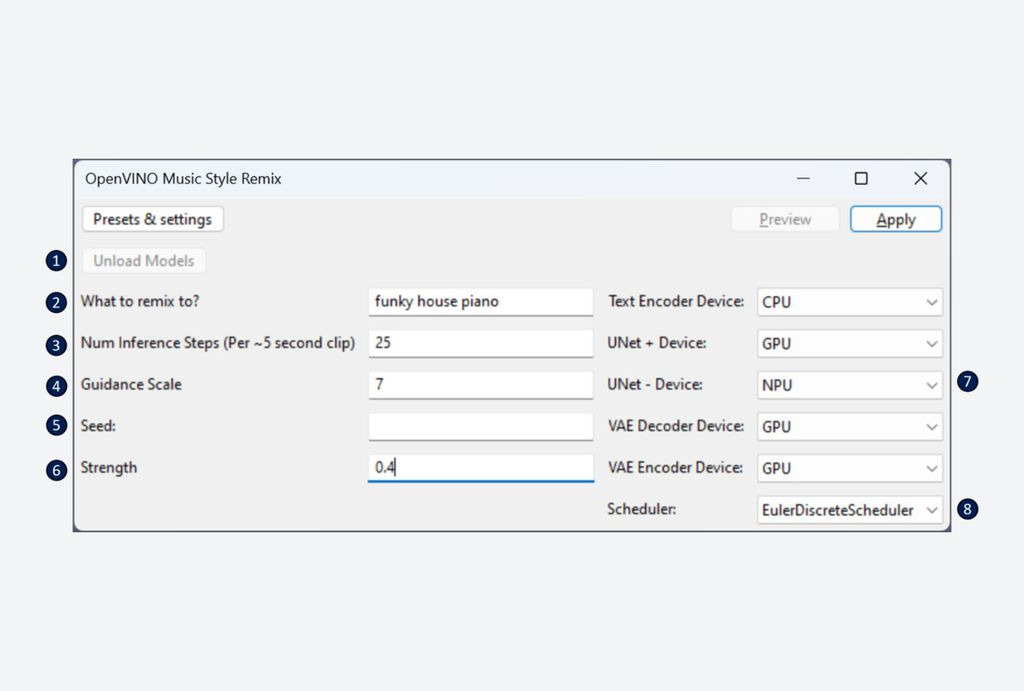Expand the UNet + Device dropdown
1024x691 pixels.
[x=850, y=344]
